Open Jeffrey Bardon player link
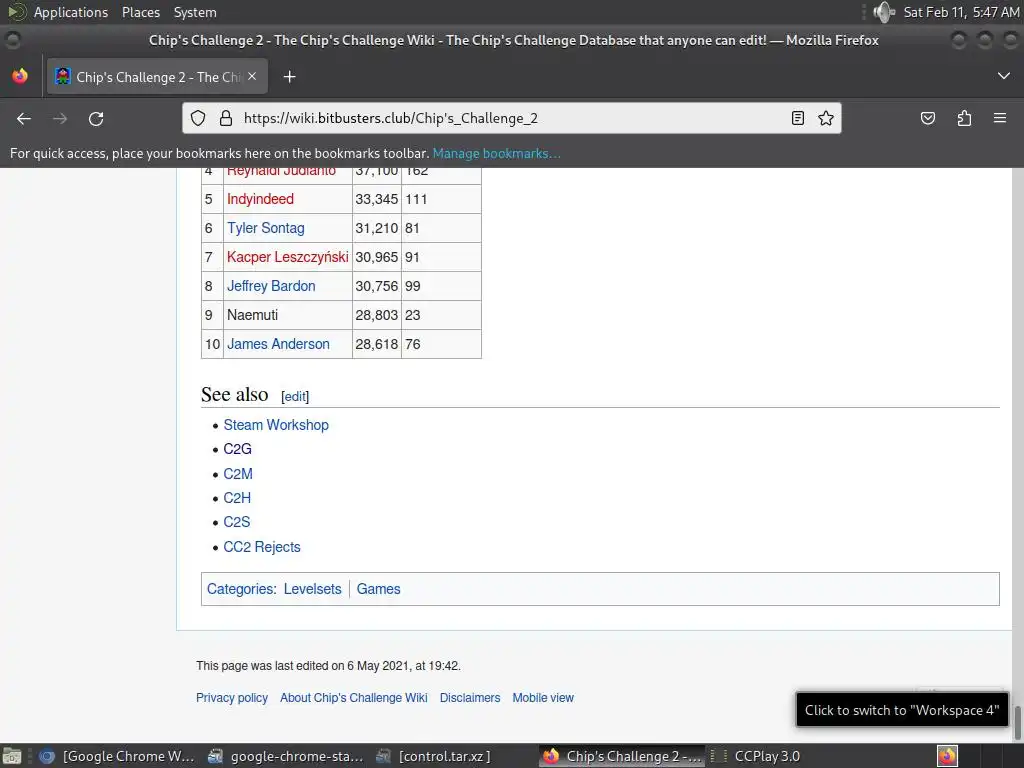Image resolution: width=1024 pixels, height=768 pixels. pyautogui.click(x=271, y=286)
